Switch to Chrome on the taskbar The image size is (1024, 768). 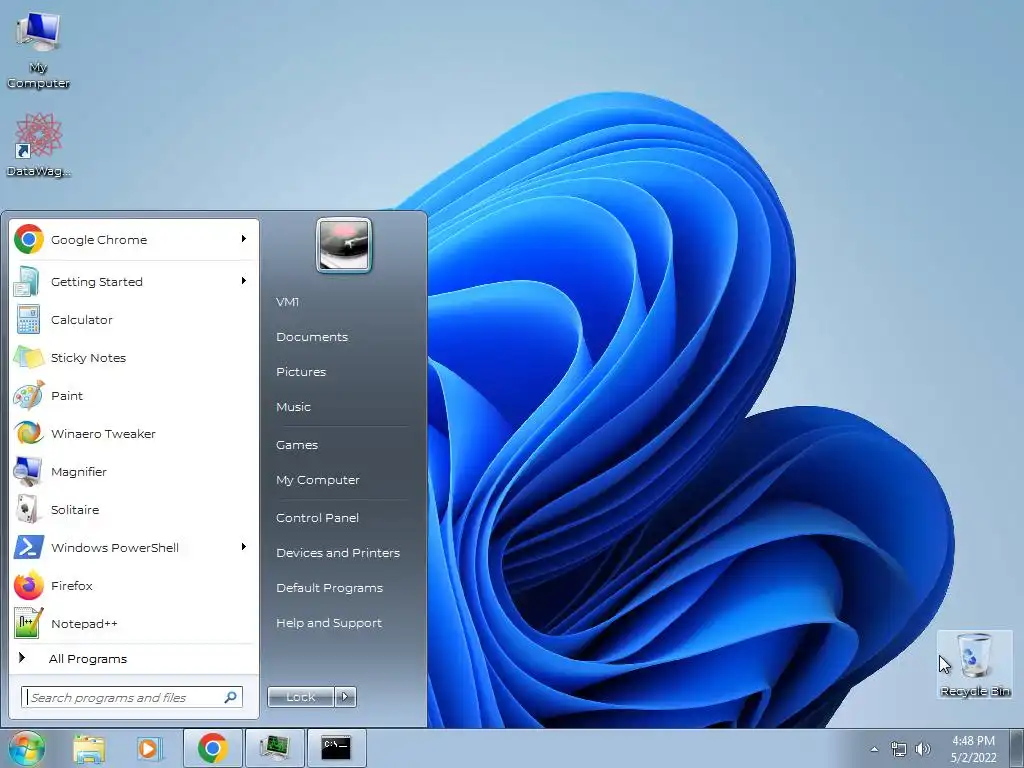[212, 748]
